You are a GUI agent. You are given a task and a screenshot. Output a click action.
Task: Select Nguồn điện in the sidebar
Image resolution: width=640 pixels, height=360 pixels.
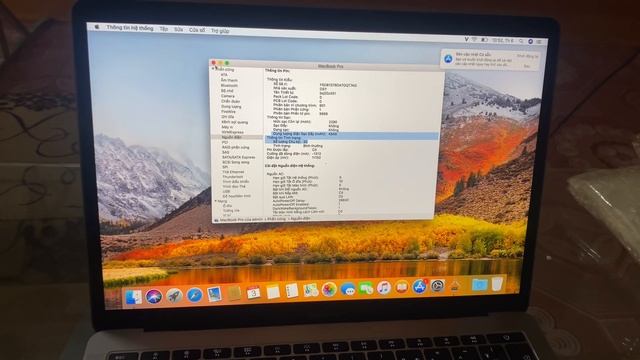tap(232, 137)
